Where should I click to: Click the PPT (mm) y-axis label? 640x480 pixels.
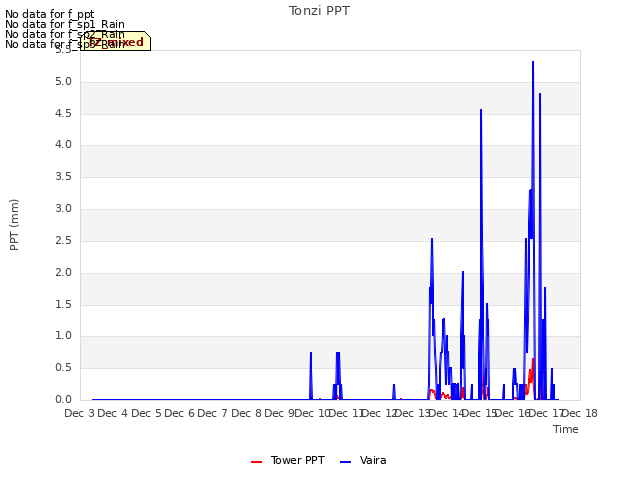point(14,225)
